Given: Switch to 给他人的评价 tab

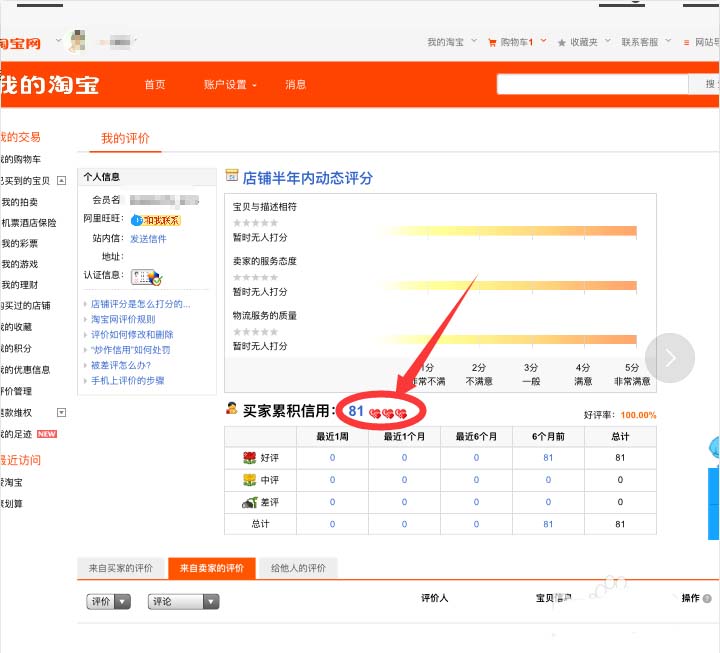Looking at the screenshot, I should (x=298, y=569).
